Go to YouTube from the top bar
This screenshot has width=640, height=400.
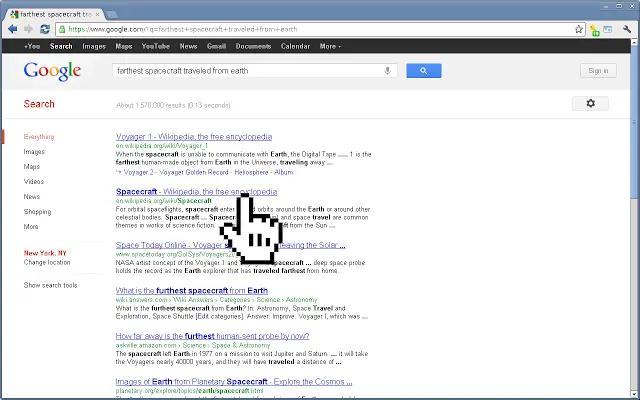pyautogui.click(x=156, y=47)
